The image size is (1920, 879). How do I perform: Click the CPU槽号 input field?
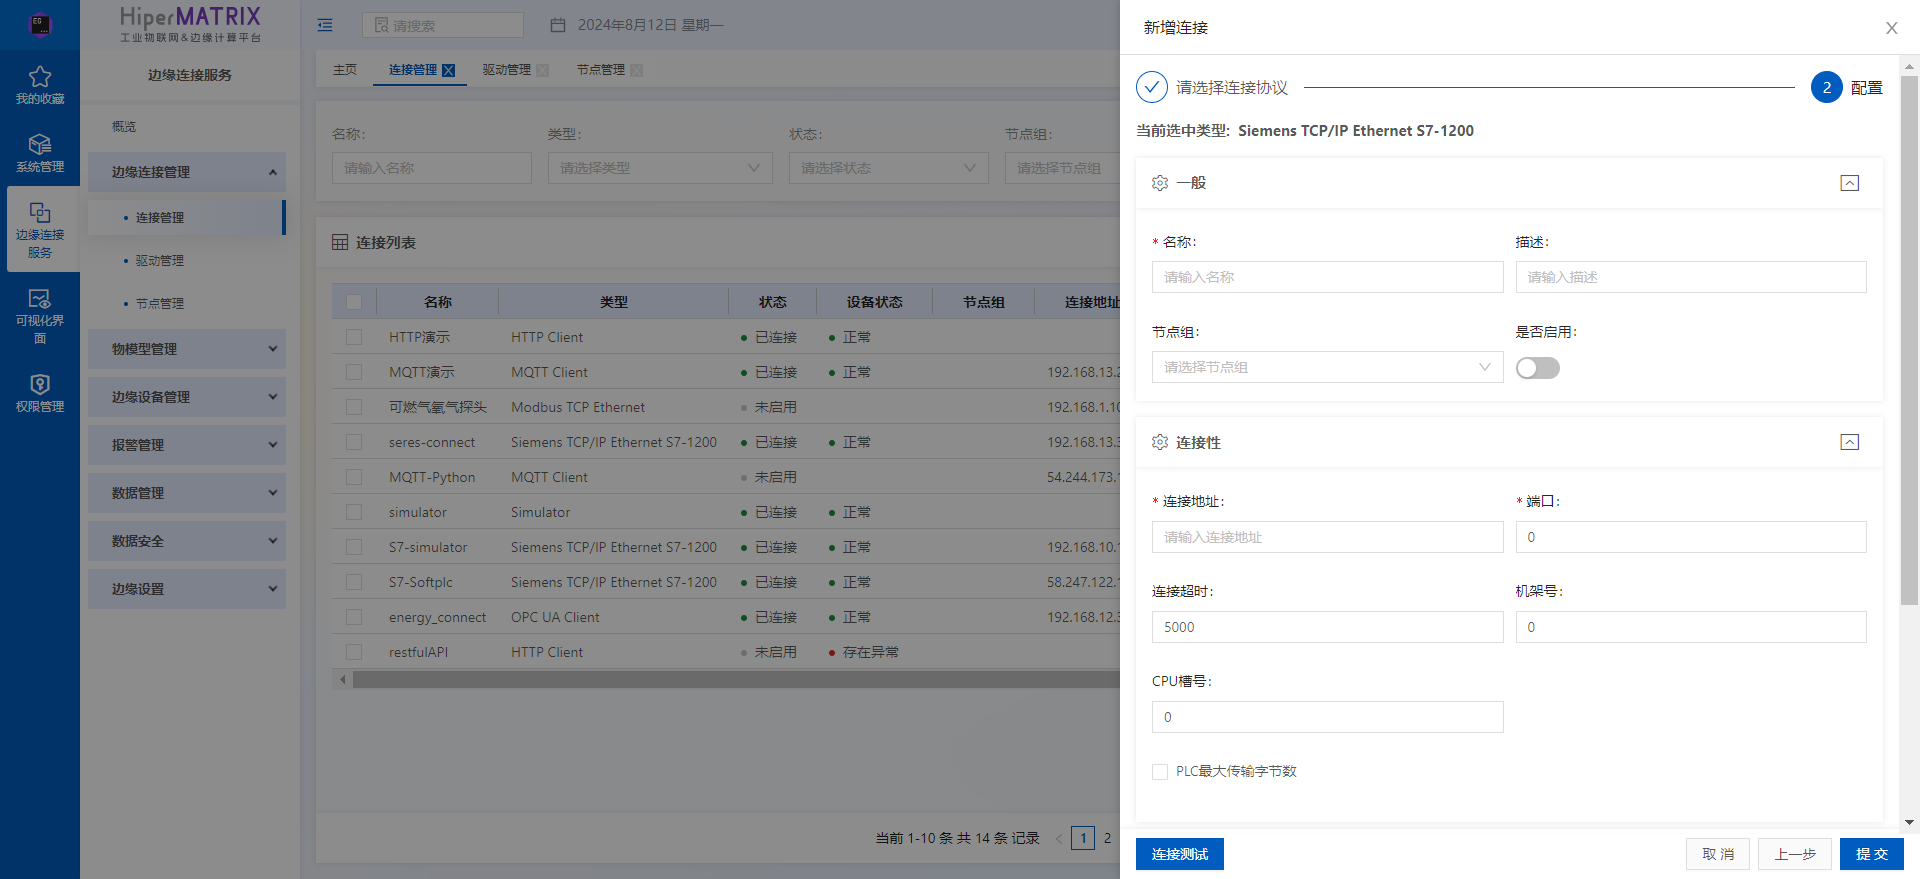[x=1327, y=717]
